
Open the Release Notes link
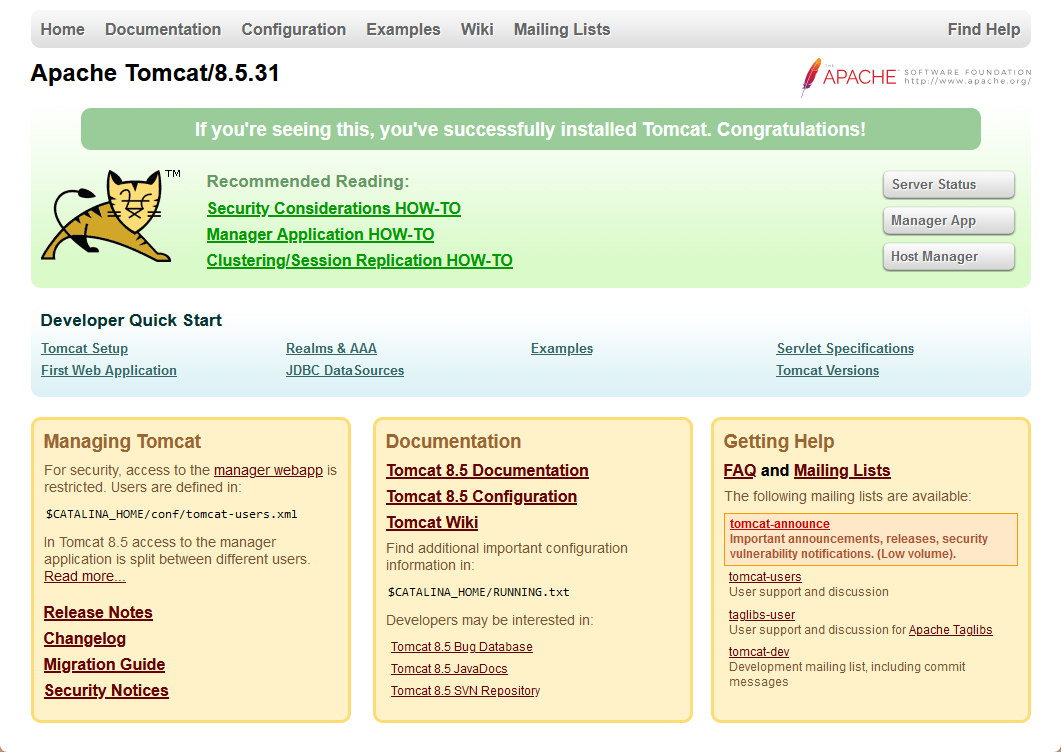point(98,613)
